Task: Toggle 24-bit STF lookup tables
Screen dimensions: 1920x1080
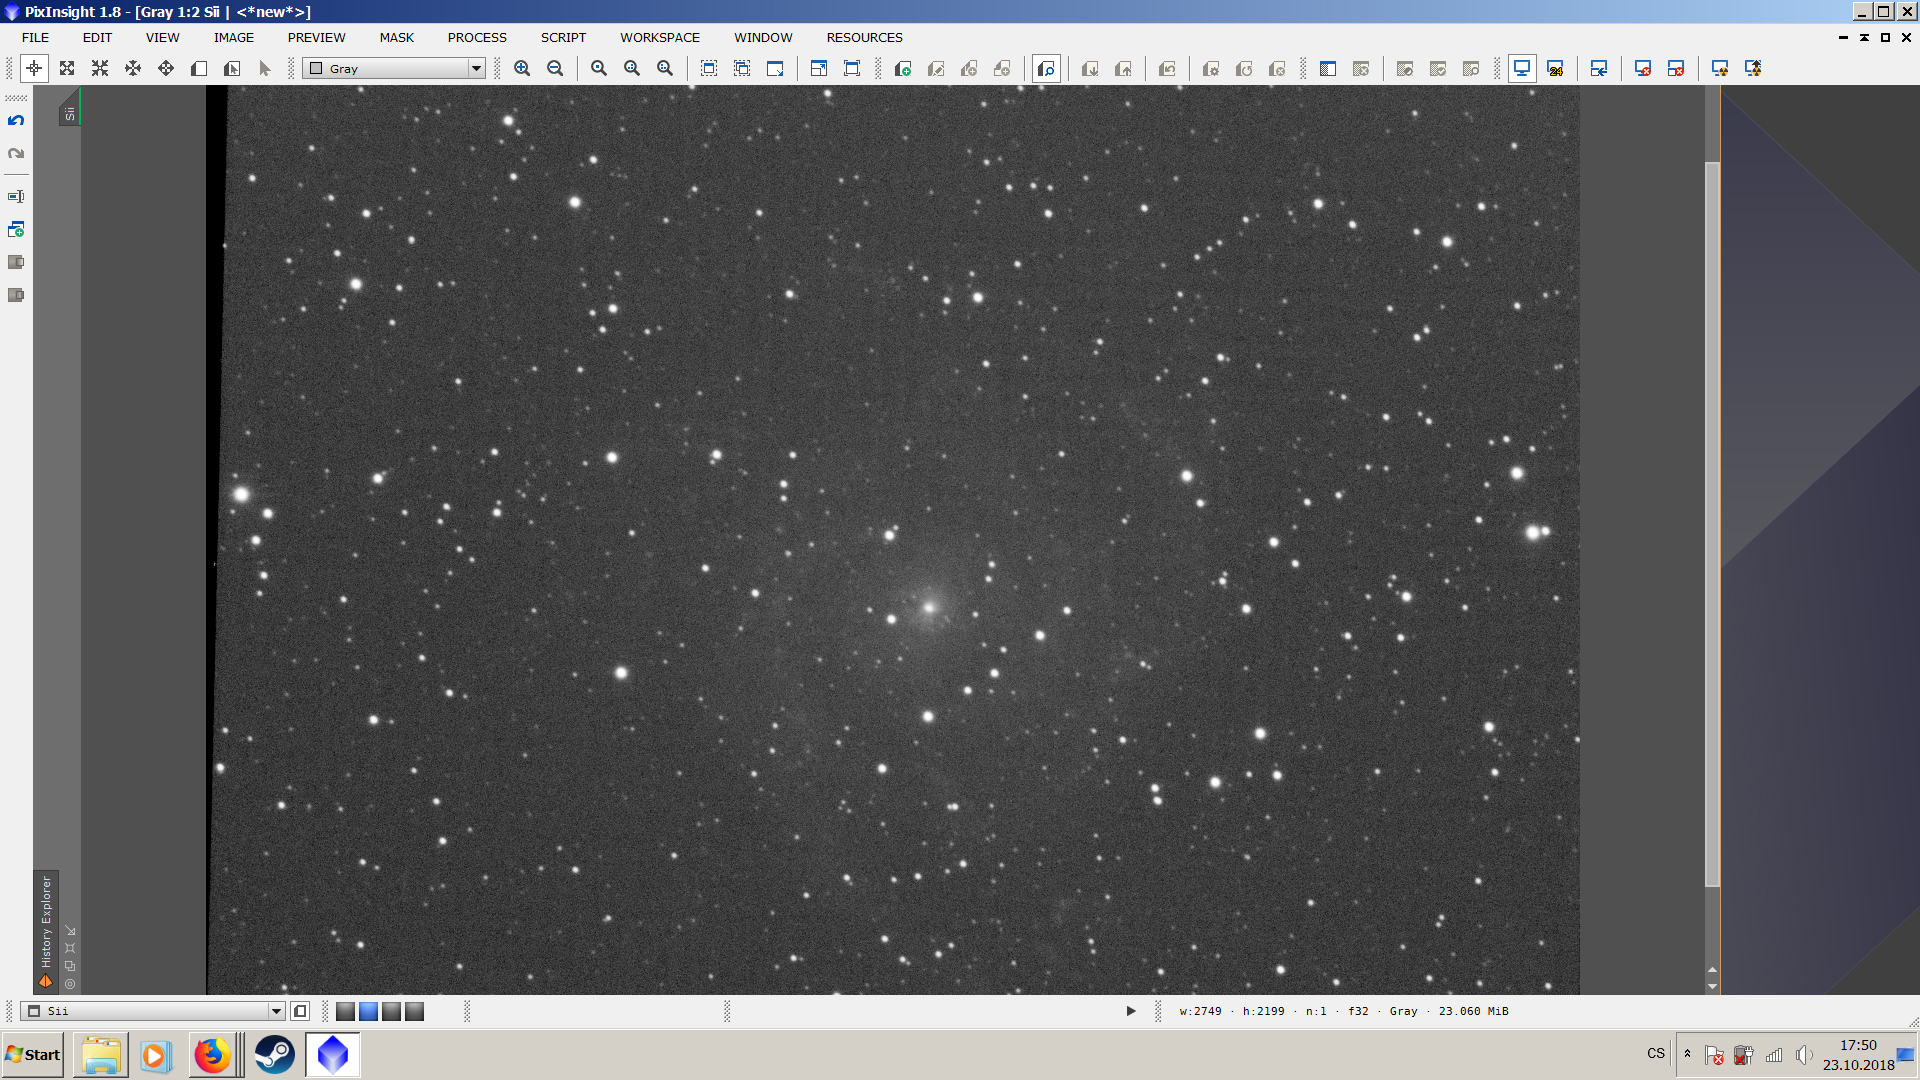Action: [1556, 68]
